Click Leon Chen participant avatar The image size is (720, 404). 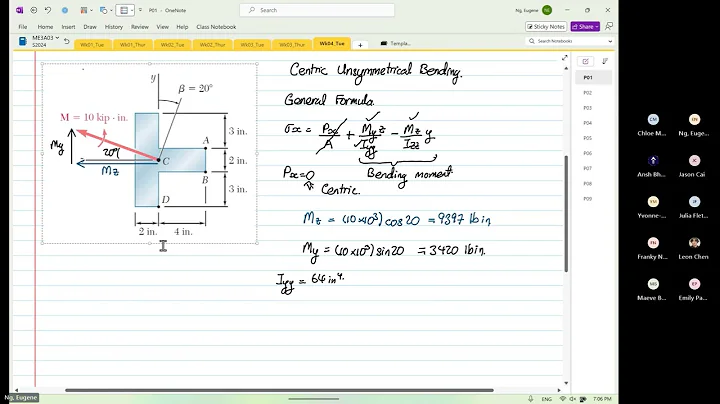694,242
